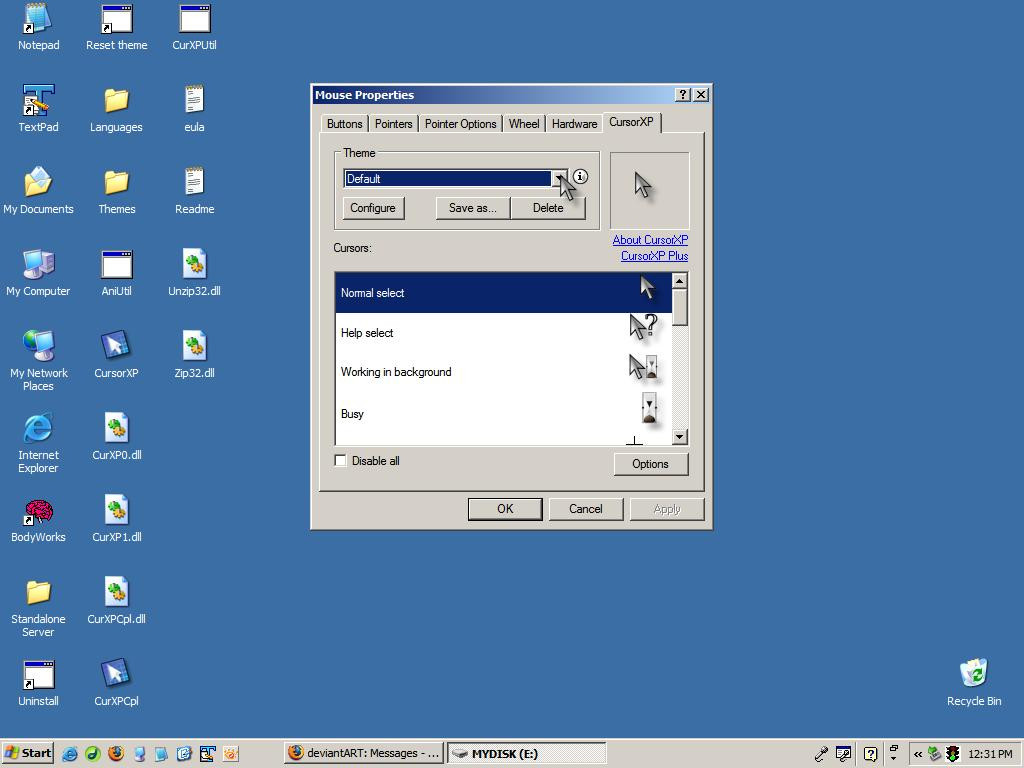1024x768 pixels.
Task: Click the taskbar clock
Action: (x=990, y=754)
